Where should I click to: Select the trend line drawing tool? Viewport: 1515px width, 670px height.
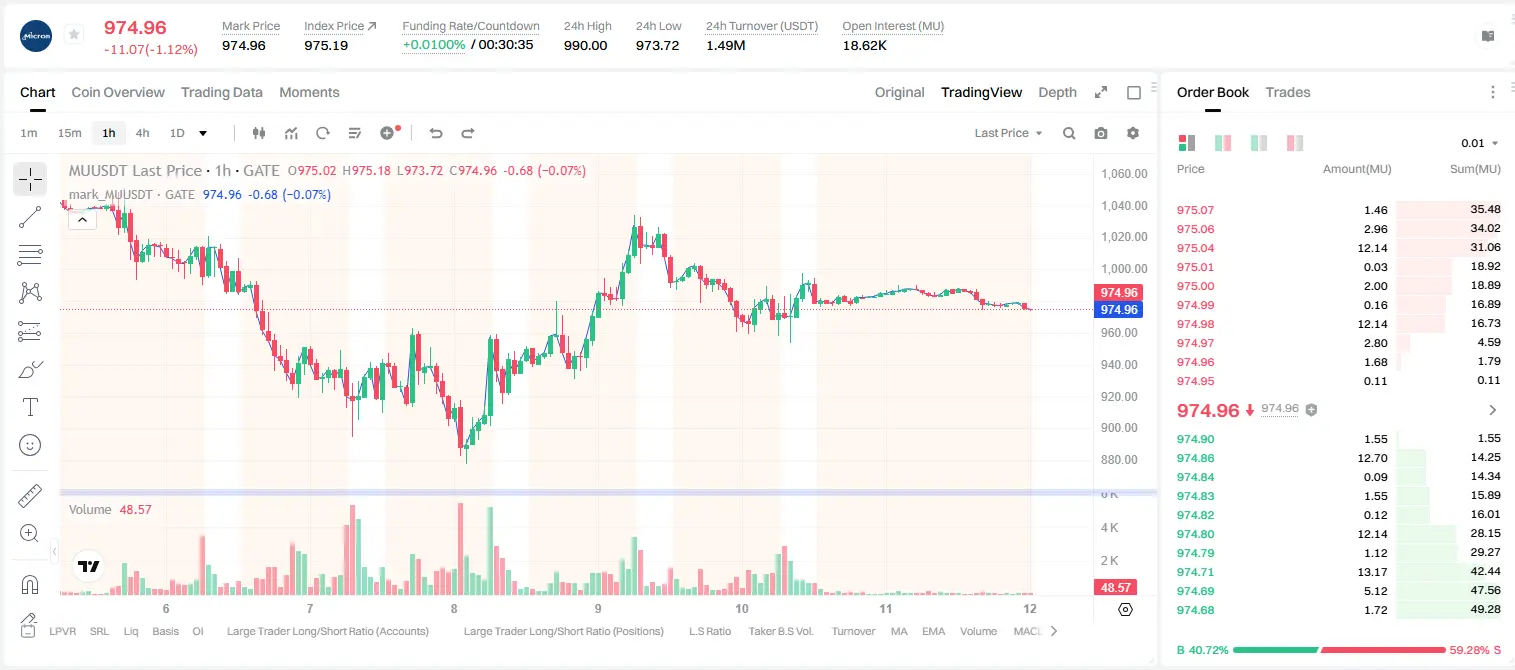pos(30,217)
